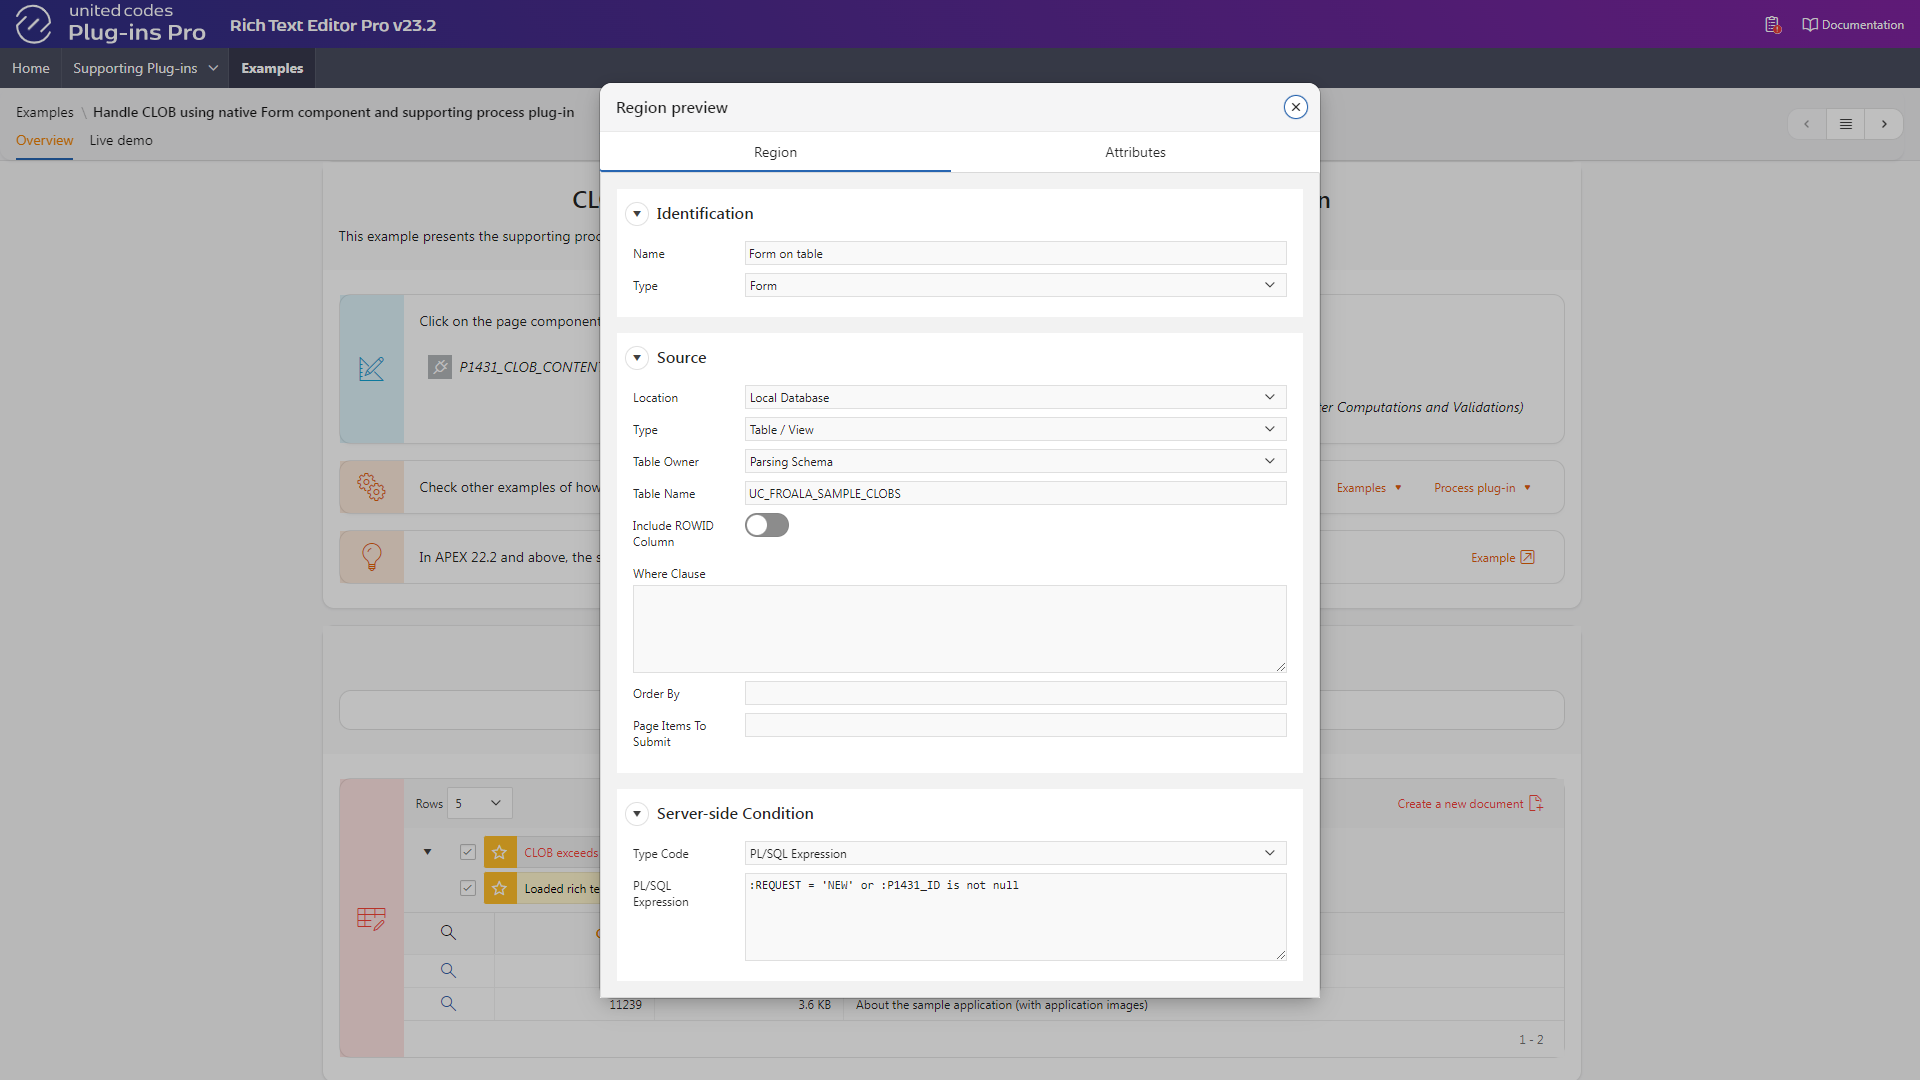Go to the next example arrow
The width and height of the screenshot is (1920, 1080).
[1884, 124]
